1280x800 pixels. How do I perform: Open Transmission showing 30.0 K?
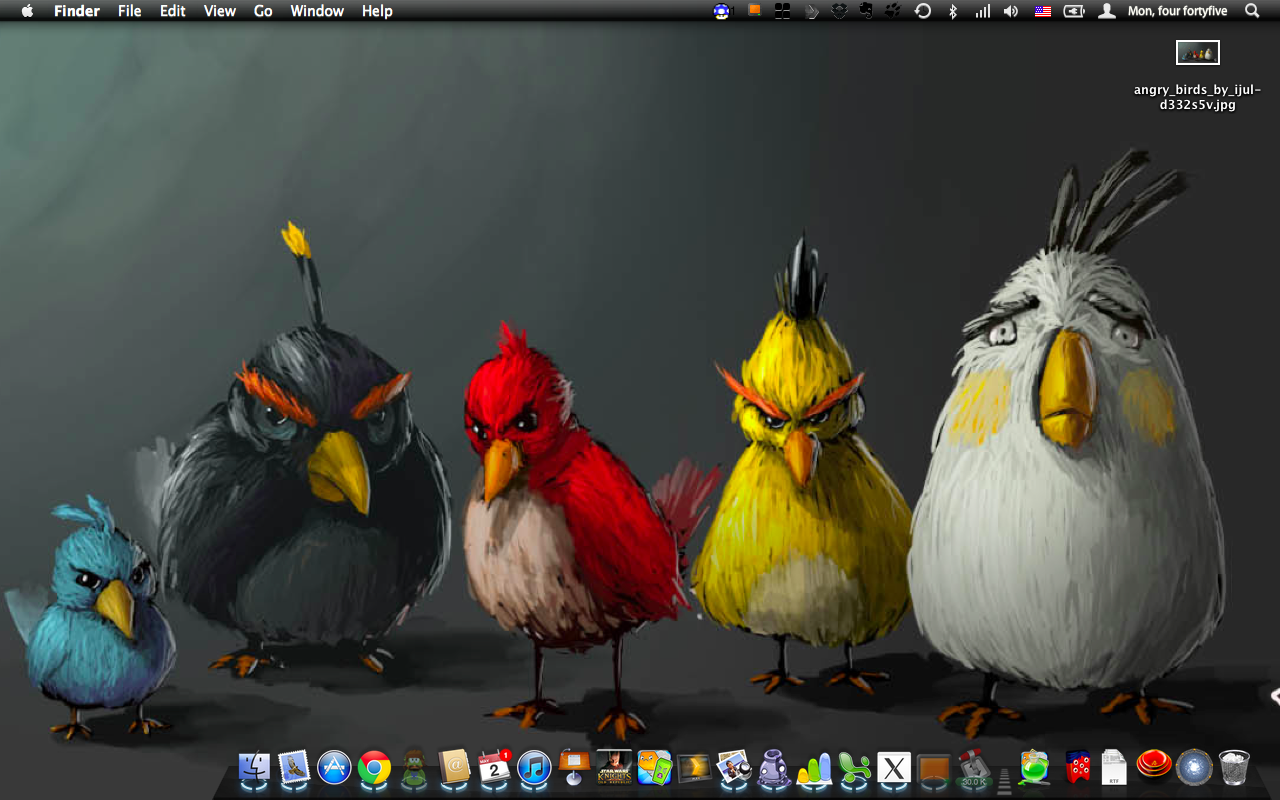(974, 767)
